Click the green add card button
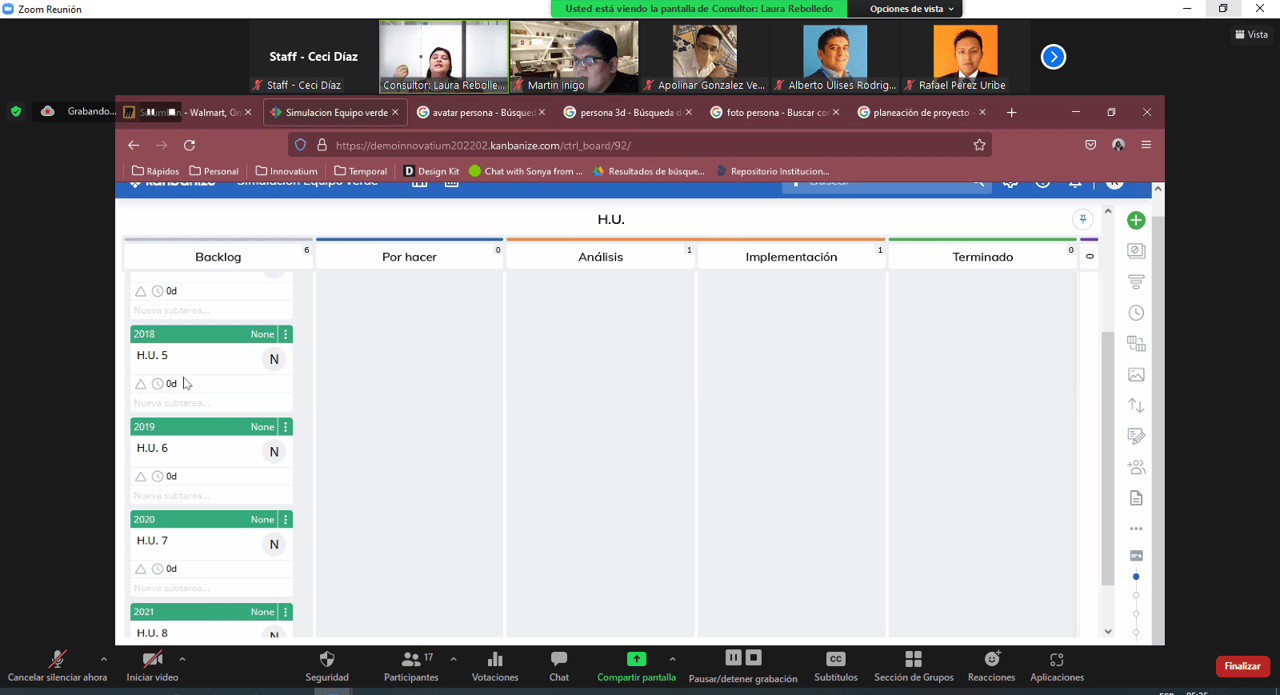This screenshot has height=695, width=1280. pyautogui.click(x=1136, y=220)
